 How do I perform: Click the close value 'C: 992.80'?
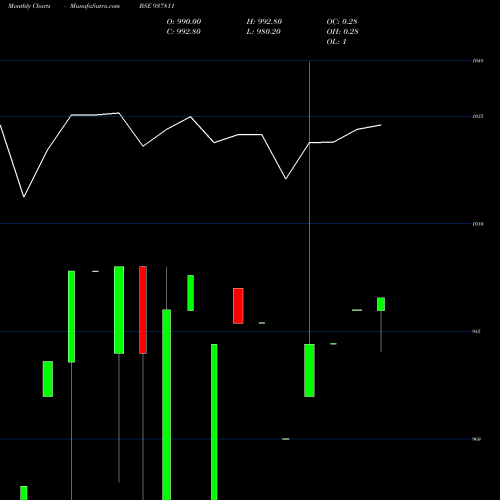183,32
